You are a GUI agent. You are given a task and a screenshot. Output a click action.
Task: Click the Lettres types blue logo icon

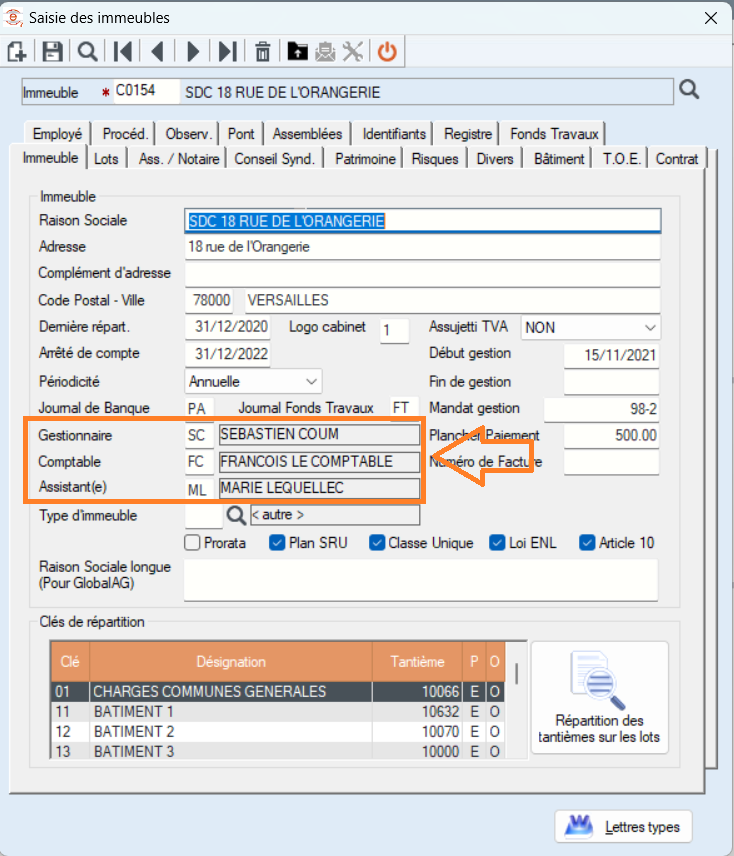(x=578, y=826)
